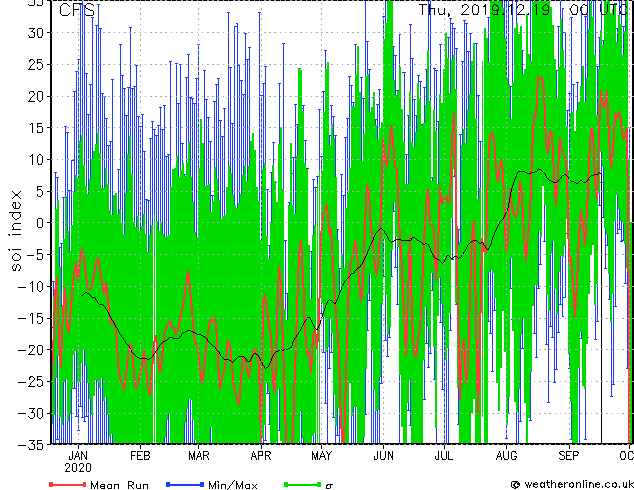Click the 'Mean Run' legend label
The image size is (634, 490).
pyautogui.click(x=119, y=485)
